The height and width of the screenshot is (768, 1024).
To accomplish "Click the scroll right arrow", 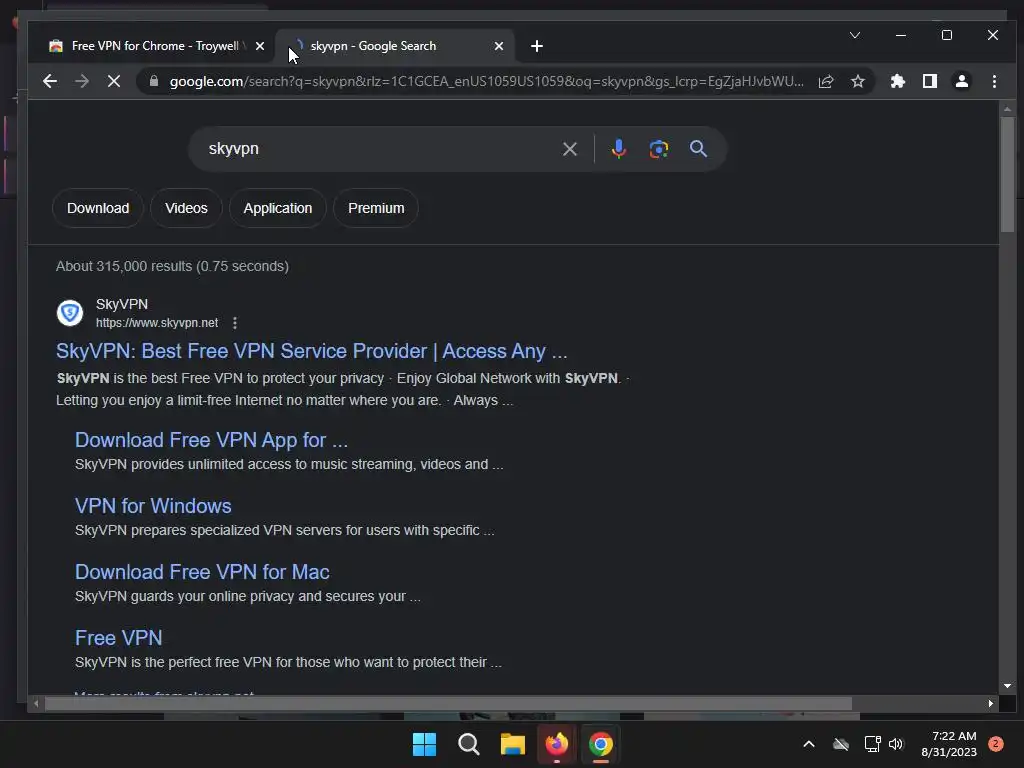I will (x=991, y=703).
